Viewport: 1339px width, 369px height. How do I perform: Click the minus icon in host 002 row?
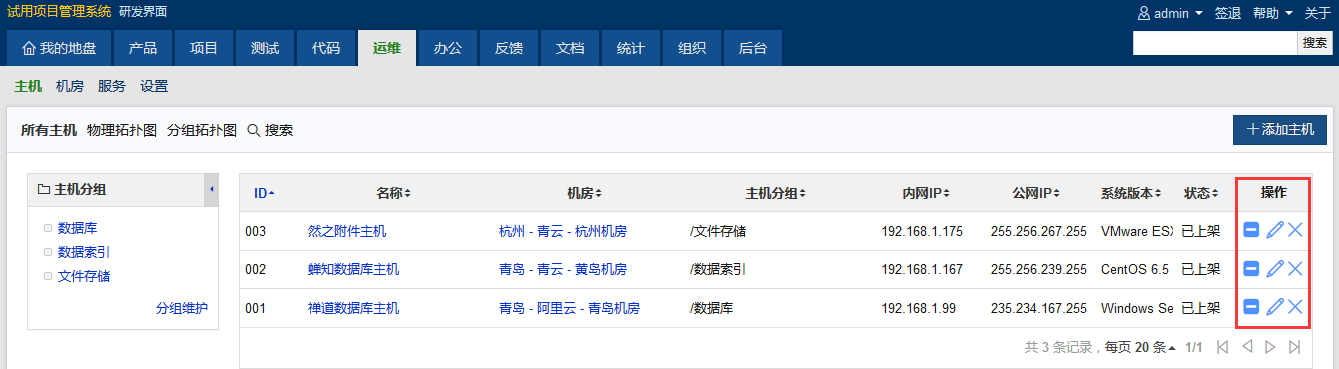pyautogui.click(x=1251, y=269)
